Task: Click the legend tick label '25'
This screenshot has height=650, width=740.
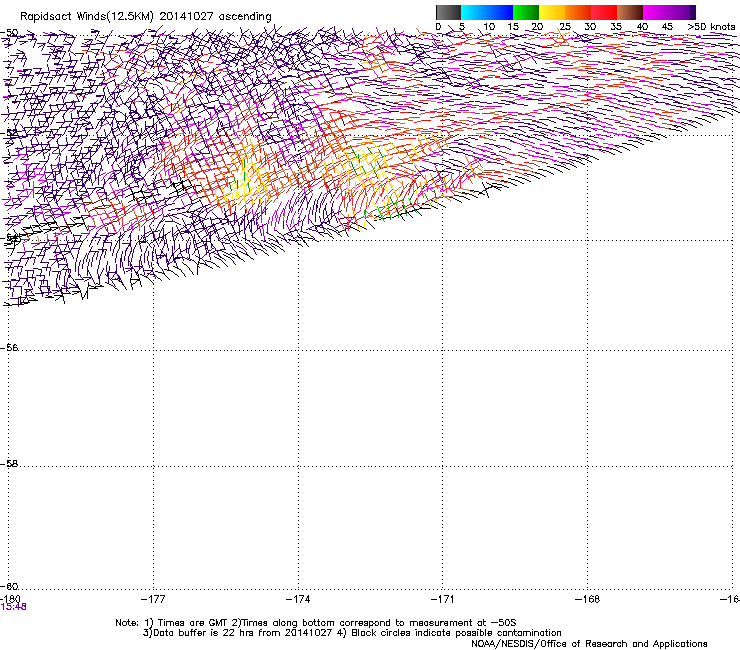Action: point(565,27)
